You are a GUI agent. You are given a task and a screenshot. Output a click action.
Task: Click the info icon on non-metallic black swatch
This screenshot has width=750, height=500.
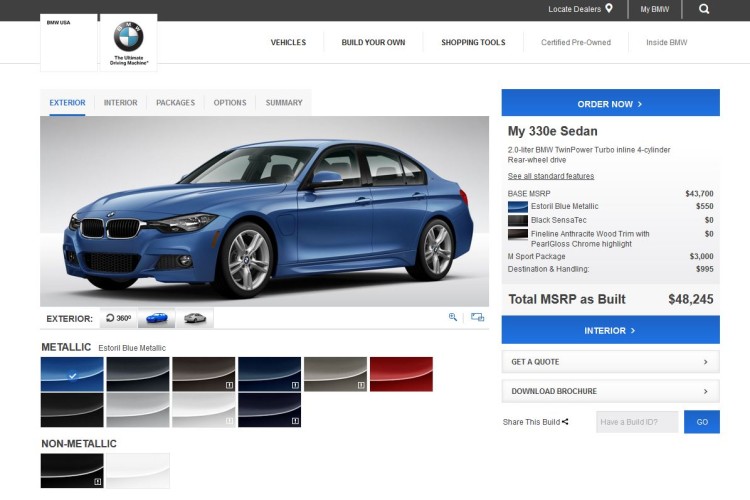click(x=98, y=482)
